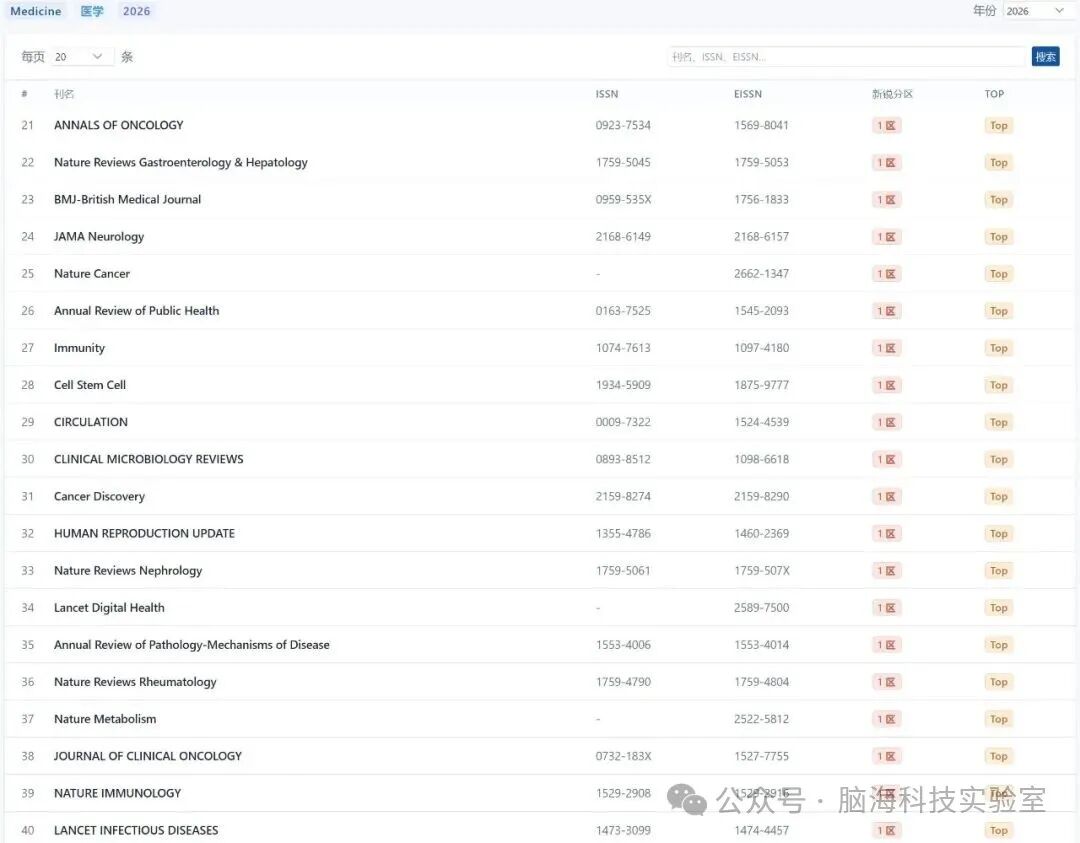Click the Cell Stem Cell journal name

point(90,385)
